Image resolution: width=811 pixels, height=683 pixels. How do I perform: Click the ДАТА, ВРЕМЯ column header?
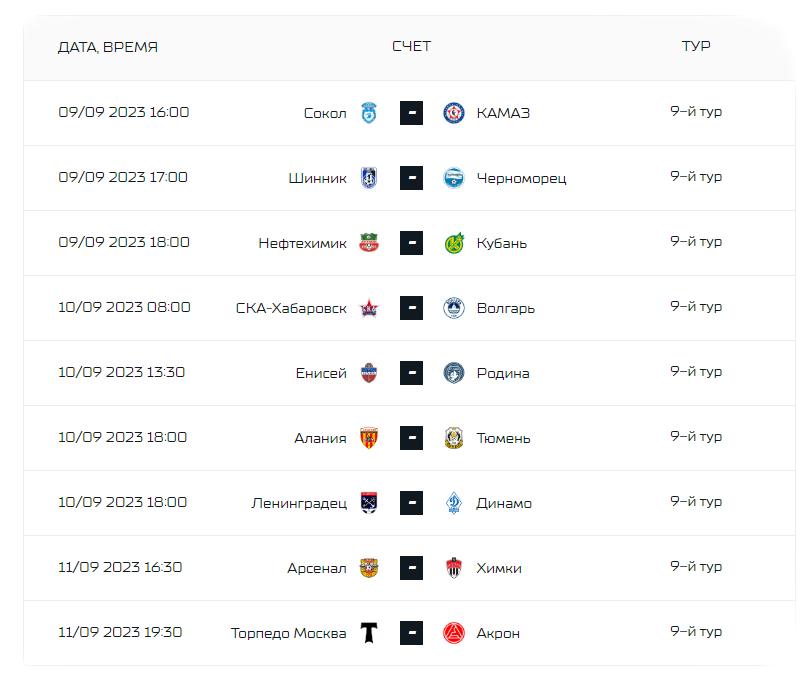tap(108, 47)
